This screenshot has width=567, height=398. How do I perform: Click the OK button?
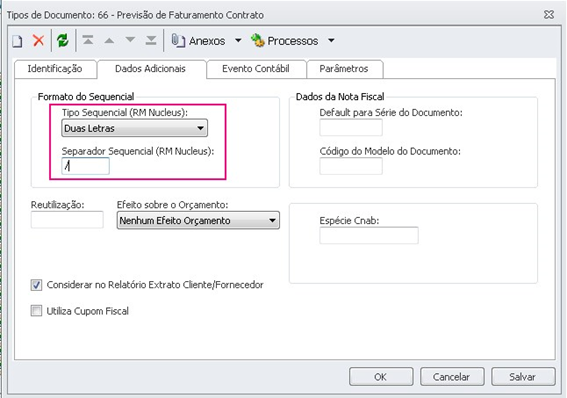[x=381, y=377]
